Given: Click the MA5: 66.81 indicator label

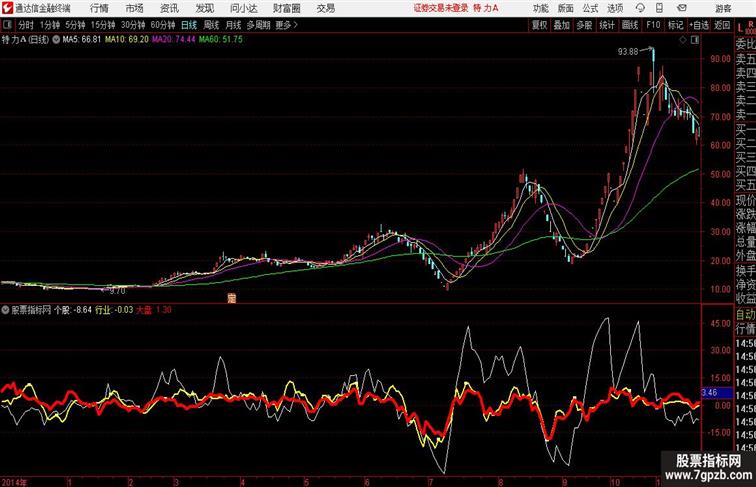Looking at the screenshot, I should (x=81, y=40).
